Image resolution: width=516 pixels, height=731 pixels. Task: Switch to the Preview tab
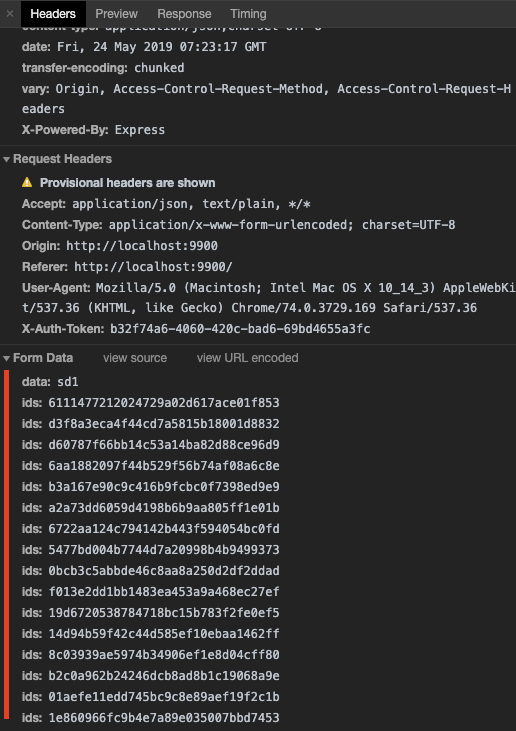point(117,14)
